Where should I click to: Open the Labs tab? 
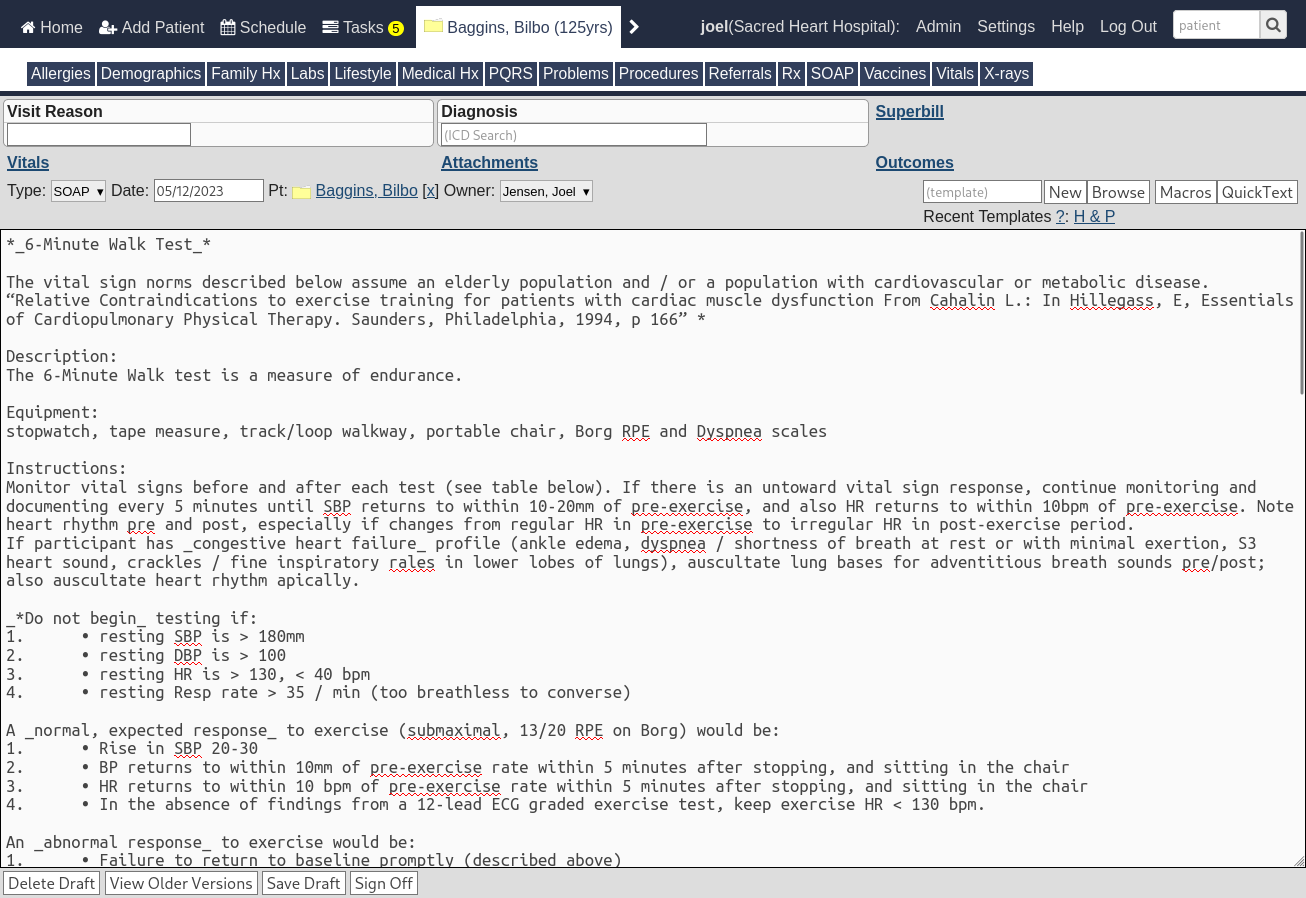point(308,74)
